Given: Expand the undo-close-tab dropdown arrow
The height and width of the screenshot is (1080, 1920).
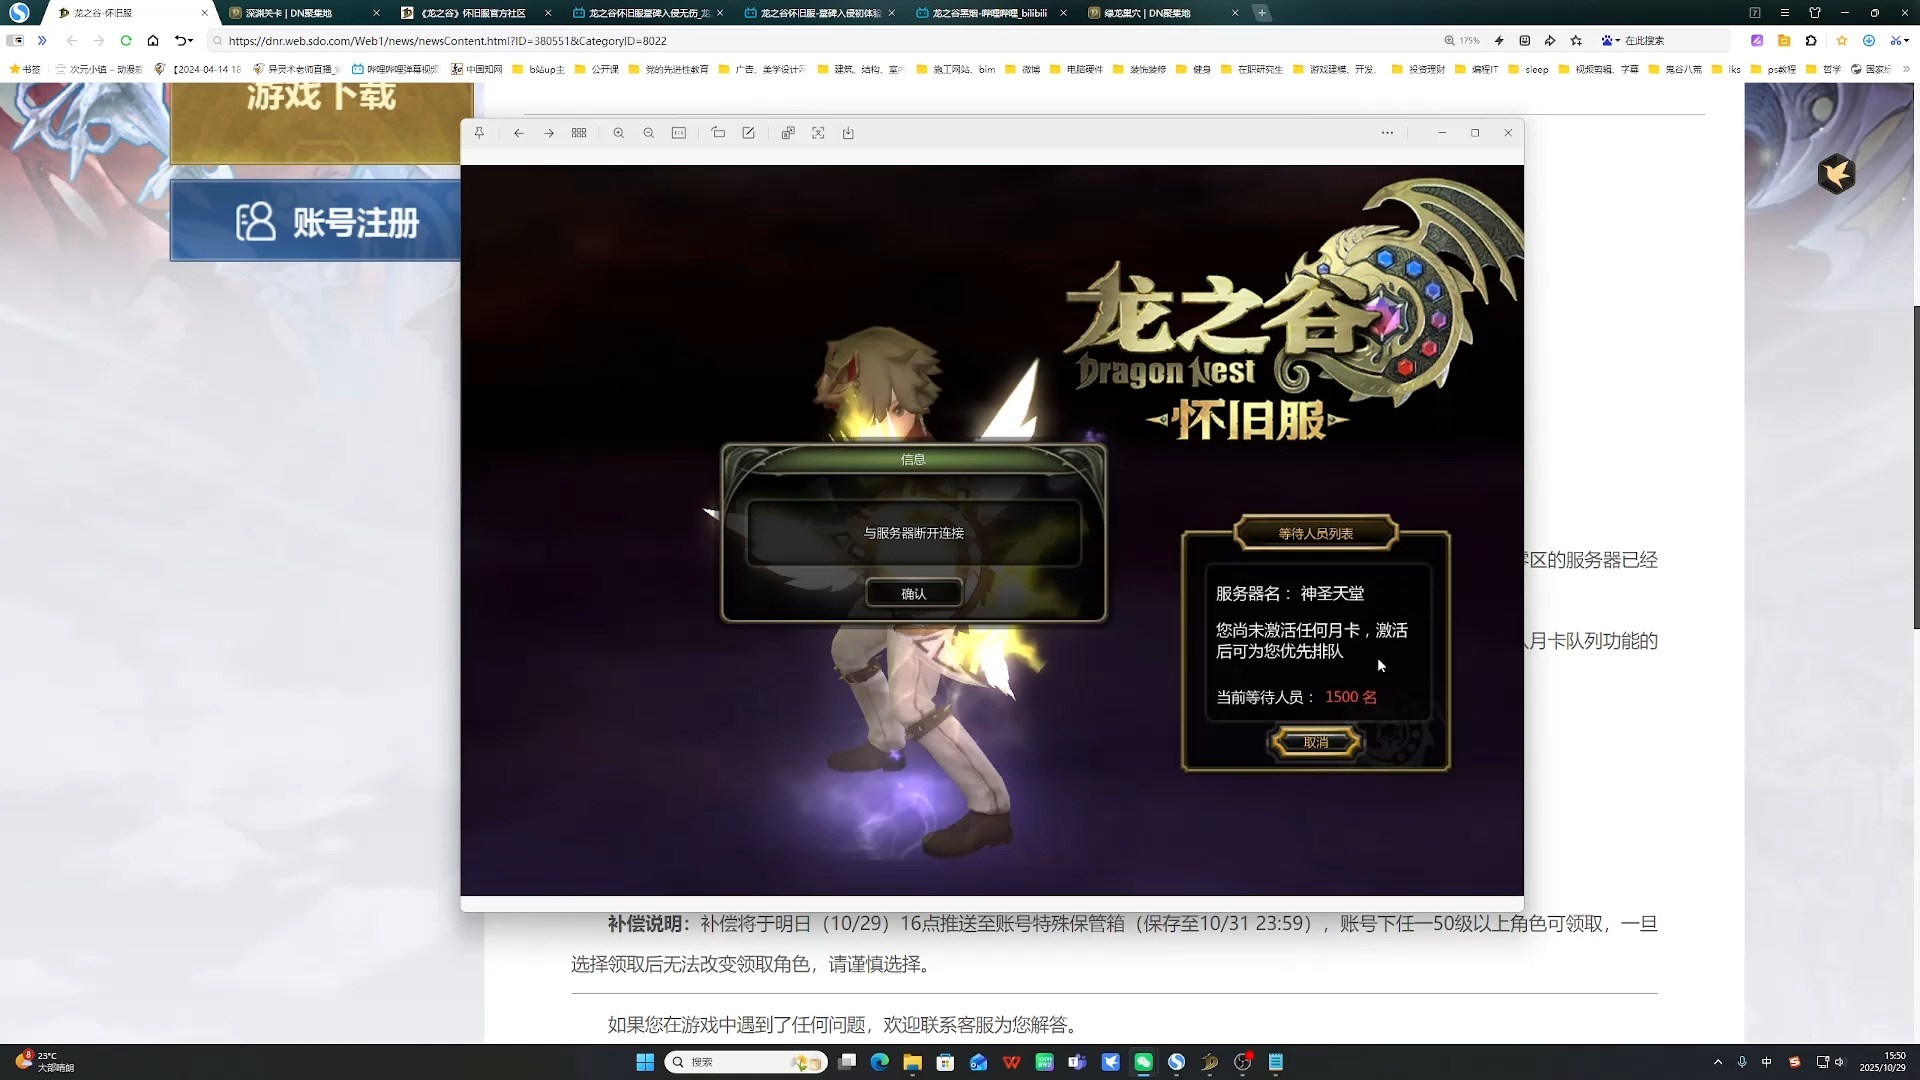Looking at the screenshot, I should tap(190, 41).
